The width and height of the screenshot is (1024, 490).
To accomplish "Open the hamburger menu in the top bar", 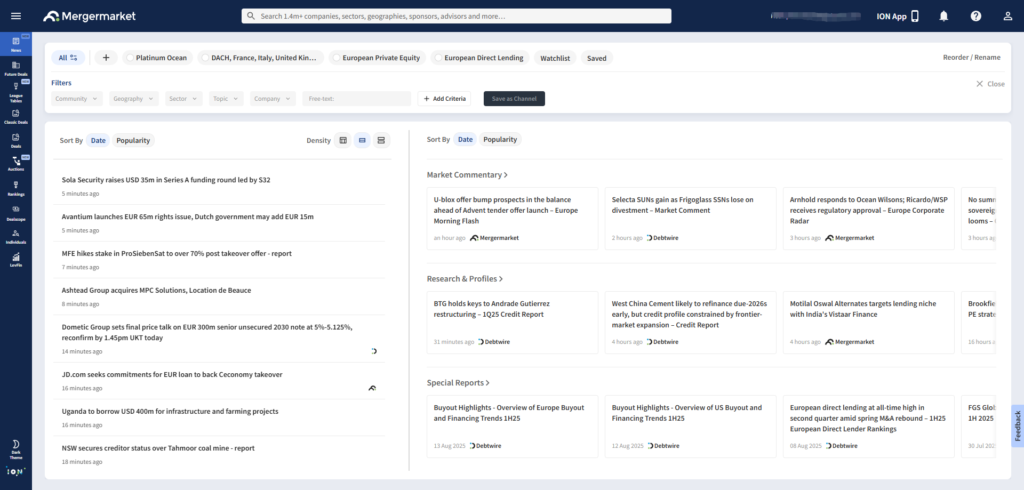I will tap(15, 16).
